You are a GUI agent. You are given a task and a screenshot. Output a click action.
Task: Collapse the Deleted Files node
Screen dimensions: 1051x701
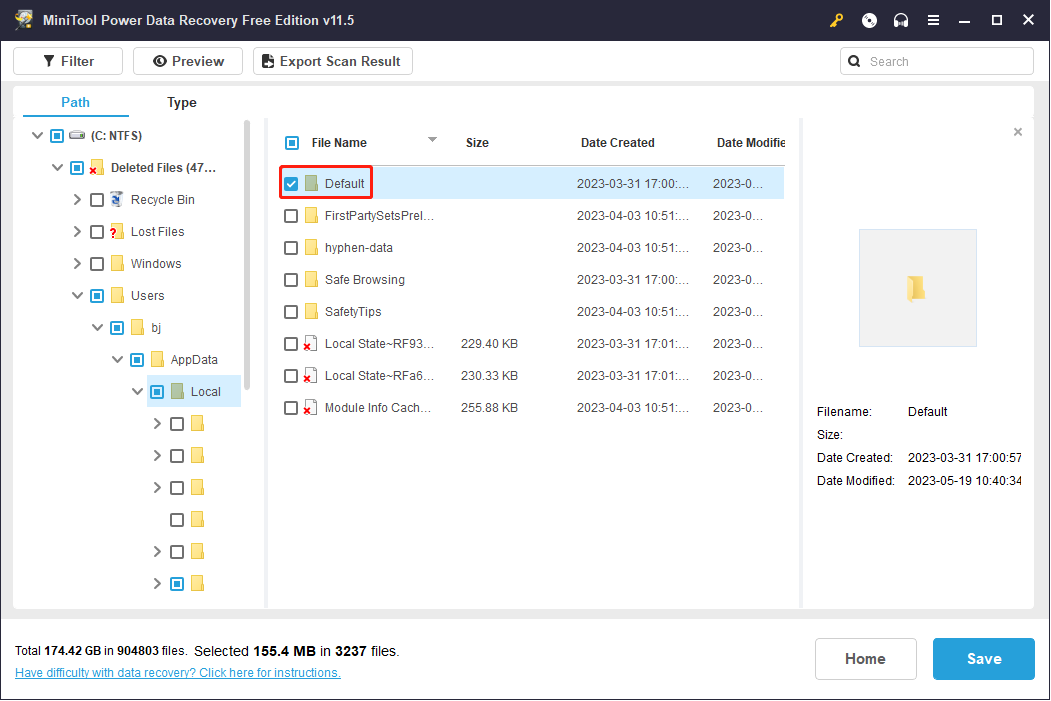click(58, 168)
